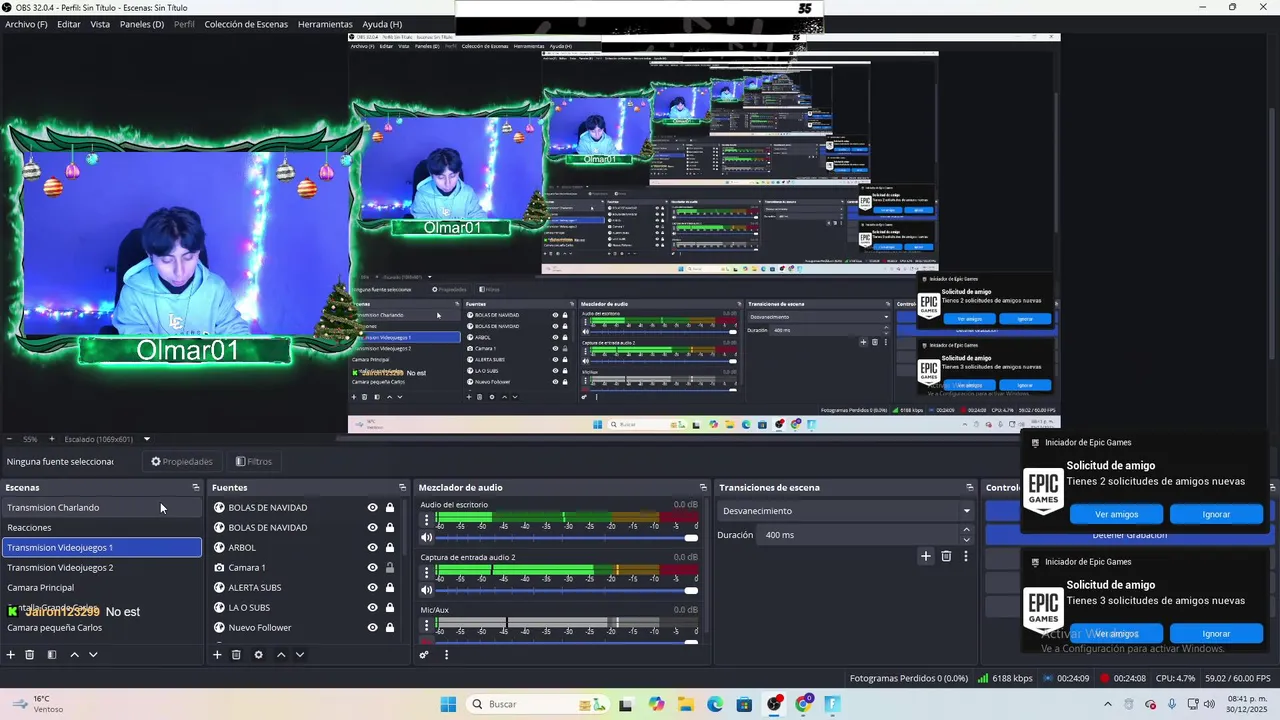Image resolution: width=1280 pixels, height=720 pixels.
Task: Open preview scale Escalado dropdown arrow
Action: (x=146, y=439)
